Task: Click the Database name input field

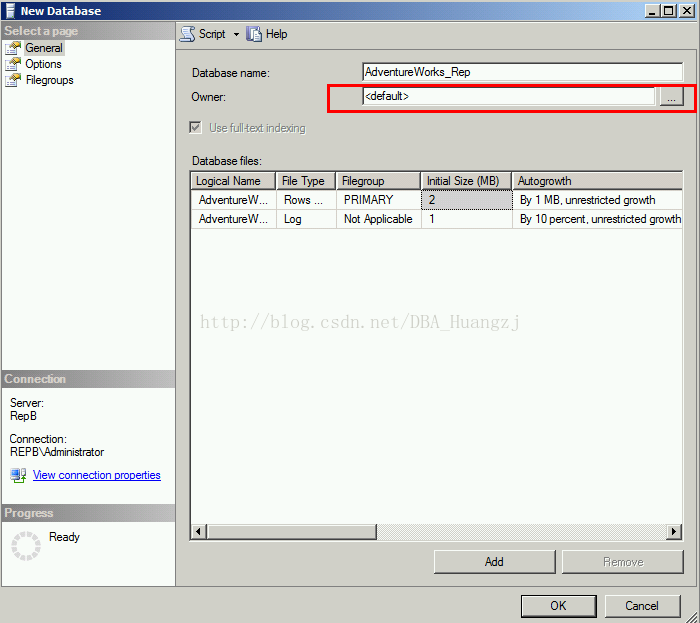Action: 522,72
